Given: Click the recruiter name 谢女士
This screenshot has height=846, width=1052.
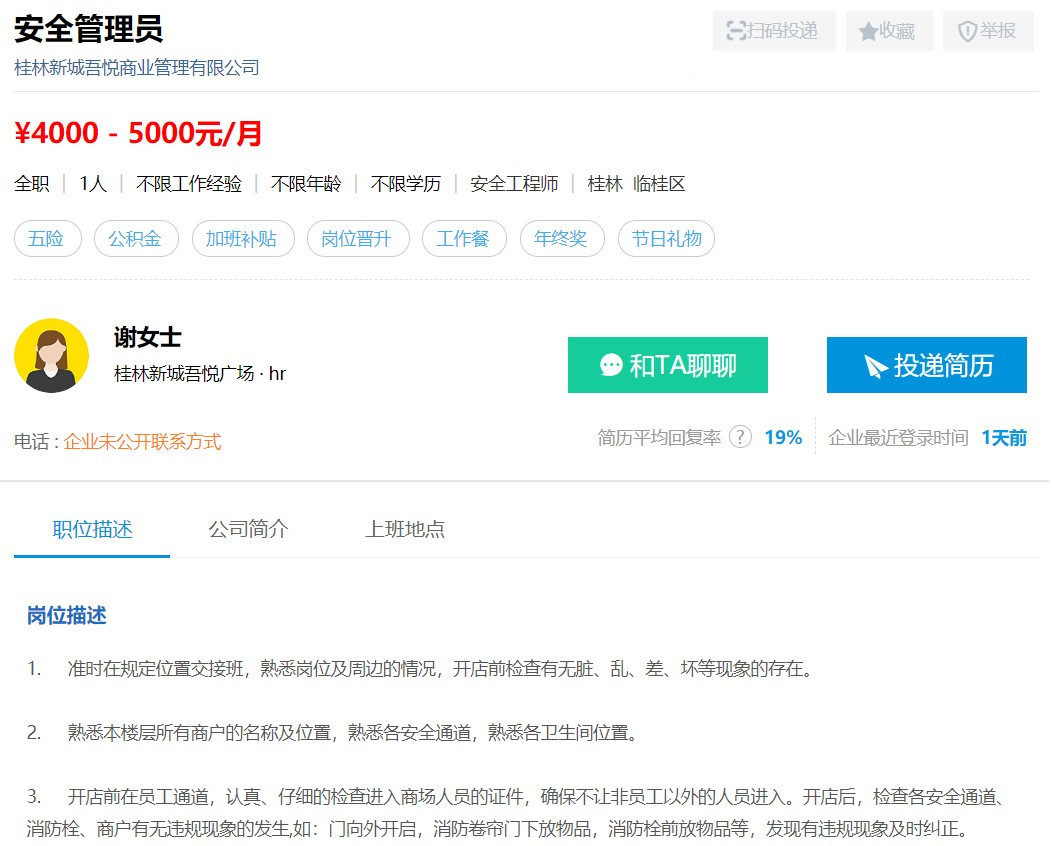Looking at the screenshot, I should [148, 337].
